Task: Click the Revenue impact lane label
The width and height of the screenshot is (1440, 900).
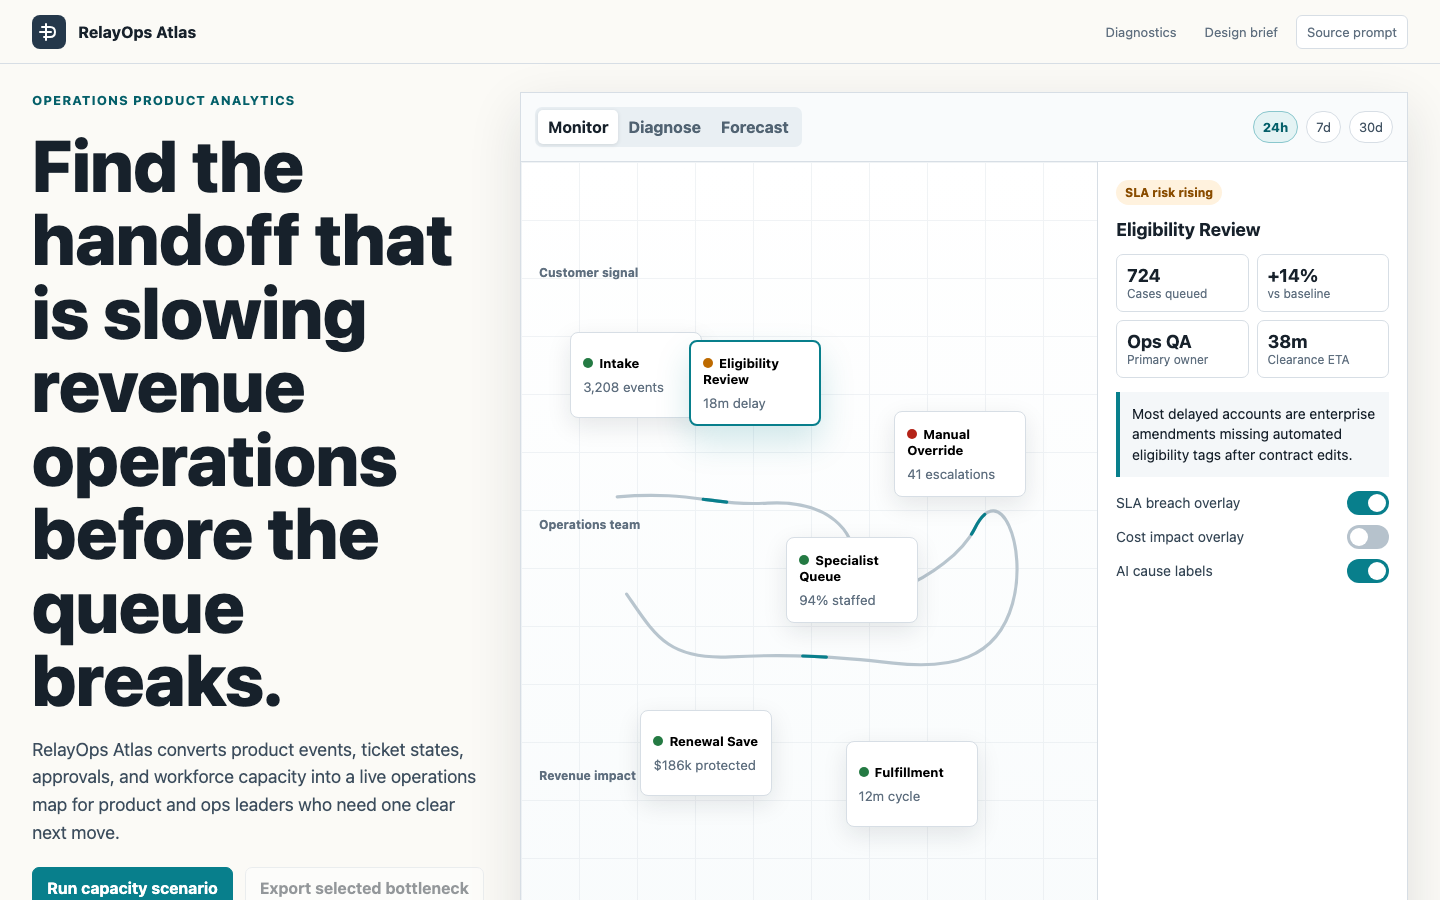Action: tap(587, 775)
